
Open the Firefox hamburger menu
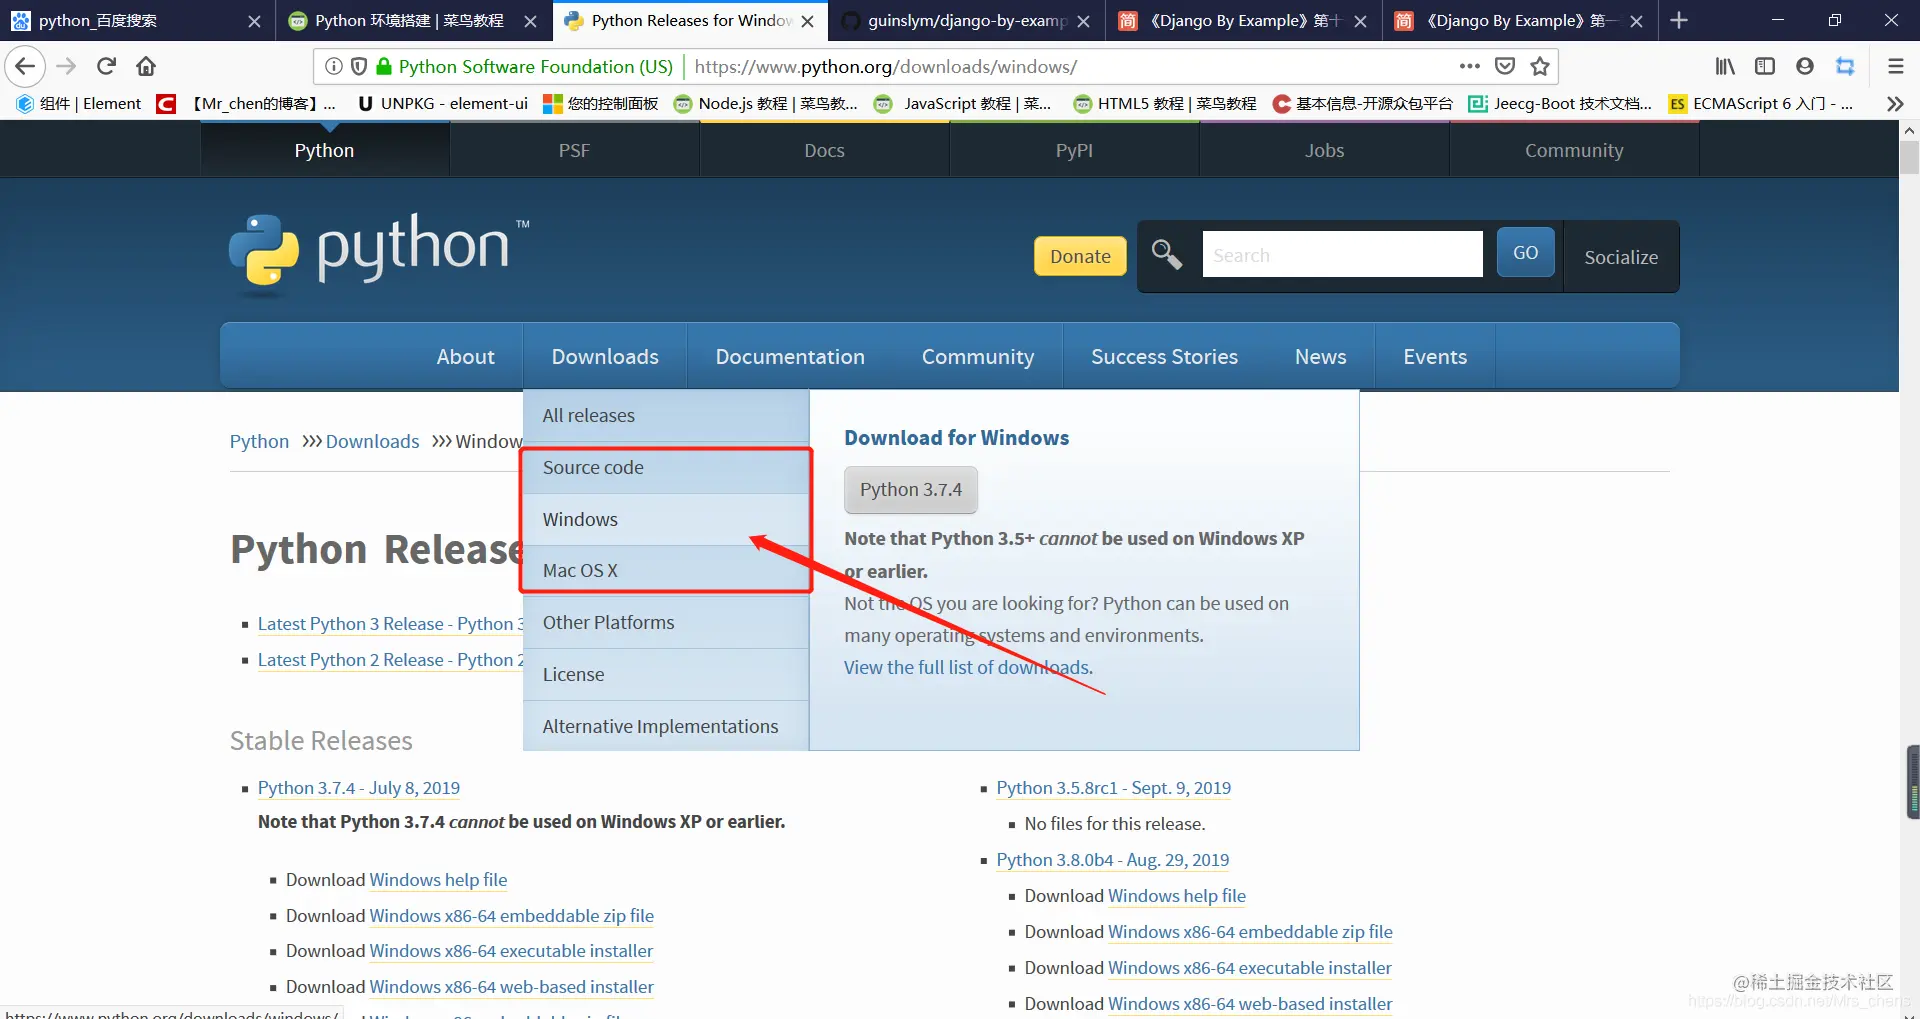[1895, 67]
